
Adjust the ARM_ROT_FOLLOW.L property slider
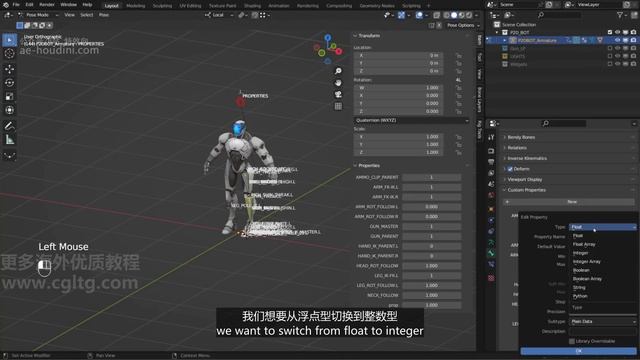431,207
